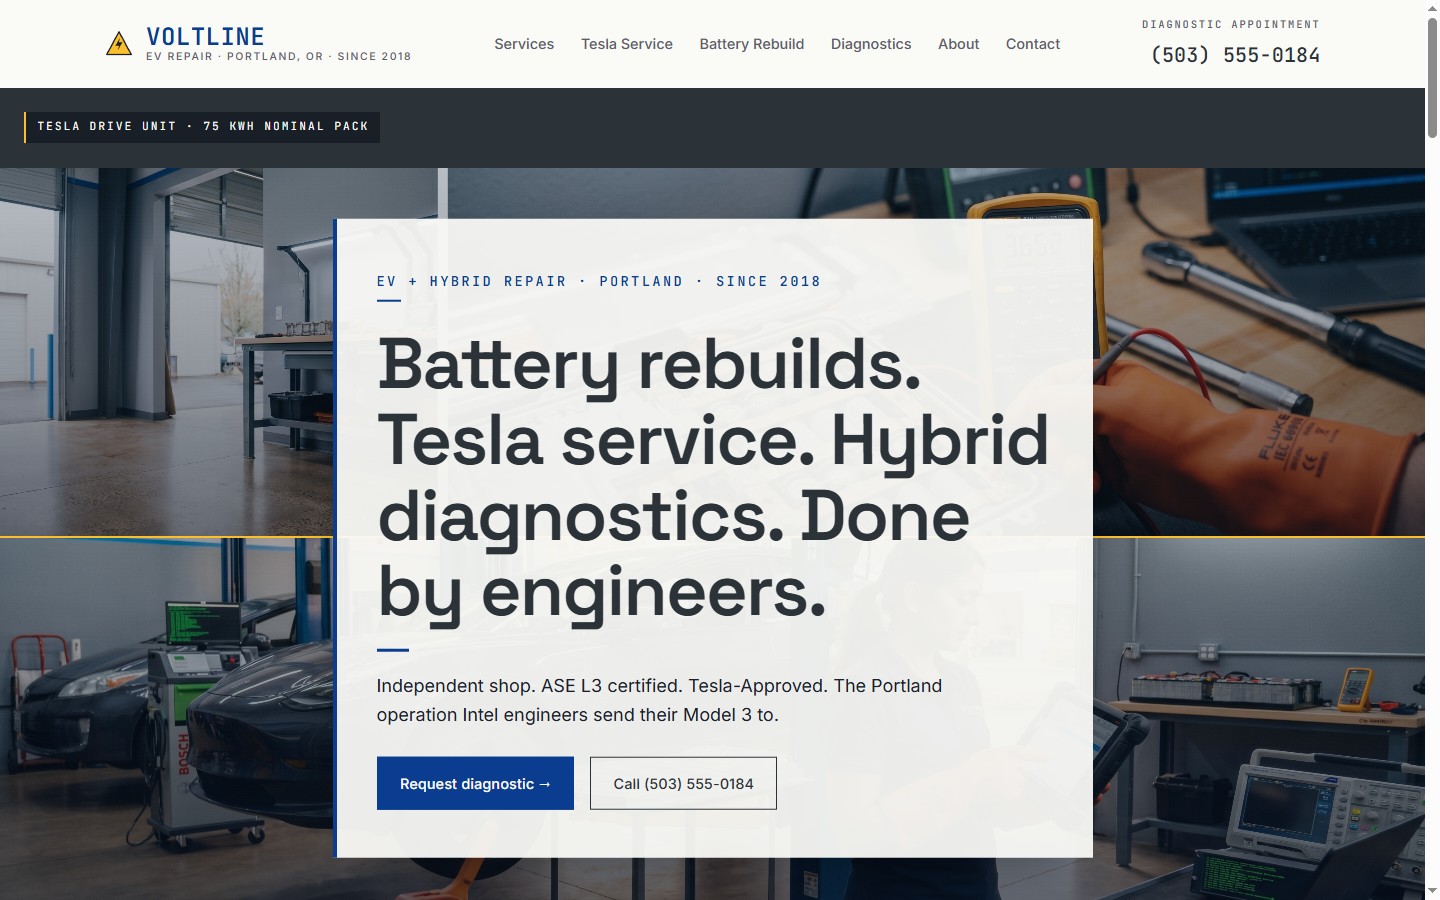Click the VOLTLINE brand name

pyautogui.click(x=205, y=37)
